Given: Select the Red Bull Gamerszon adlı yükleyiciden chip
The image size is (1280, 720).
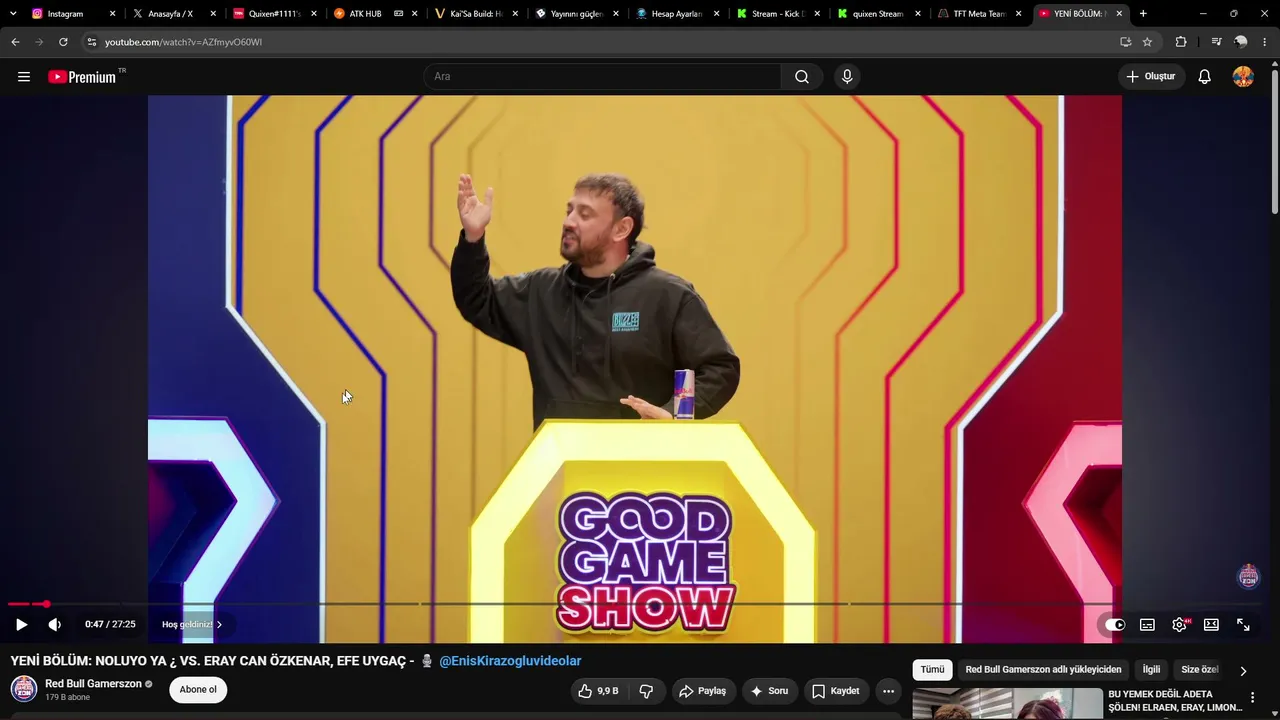Looking at the screenshot, I should click(x=1043, y=670).
